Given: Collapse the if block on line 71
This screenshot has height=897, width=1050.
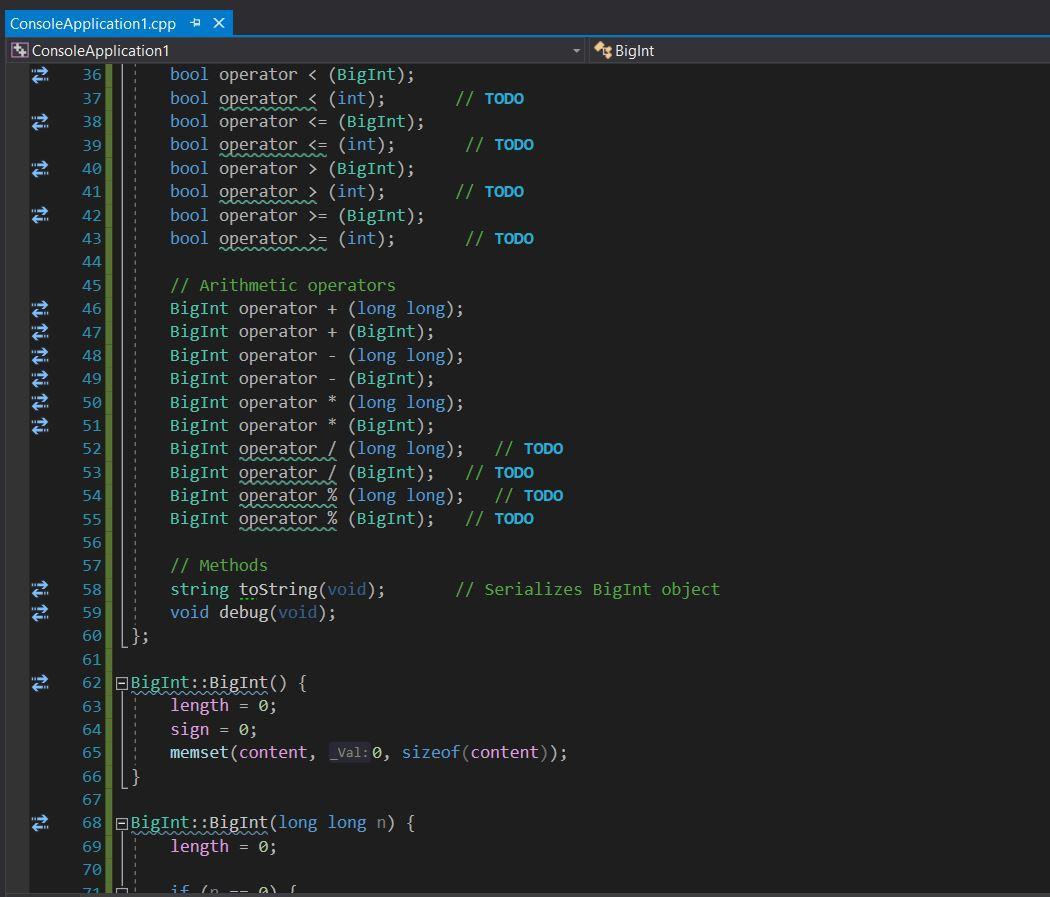Looking at the screenshot, I should coord(122,891).
